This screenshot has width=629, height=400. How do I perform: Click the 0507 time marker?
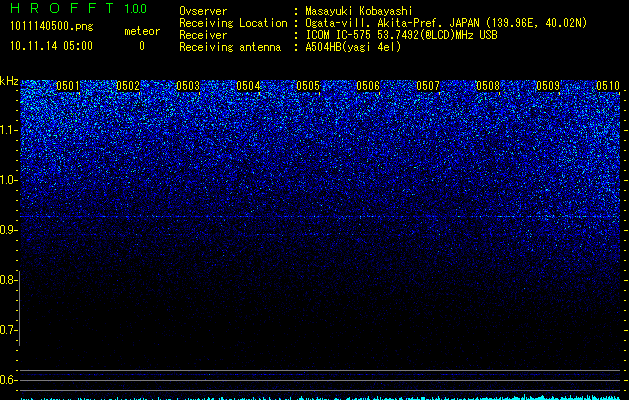428,86
